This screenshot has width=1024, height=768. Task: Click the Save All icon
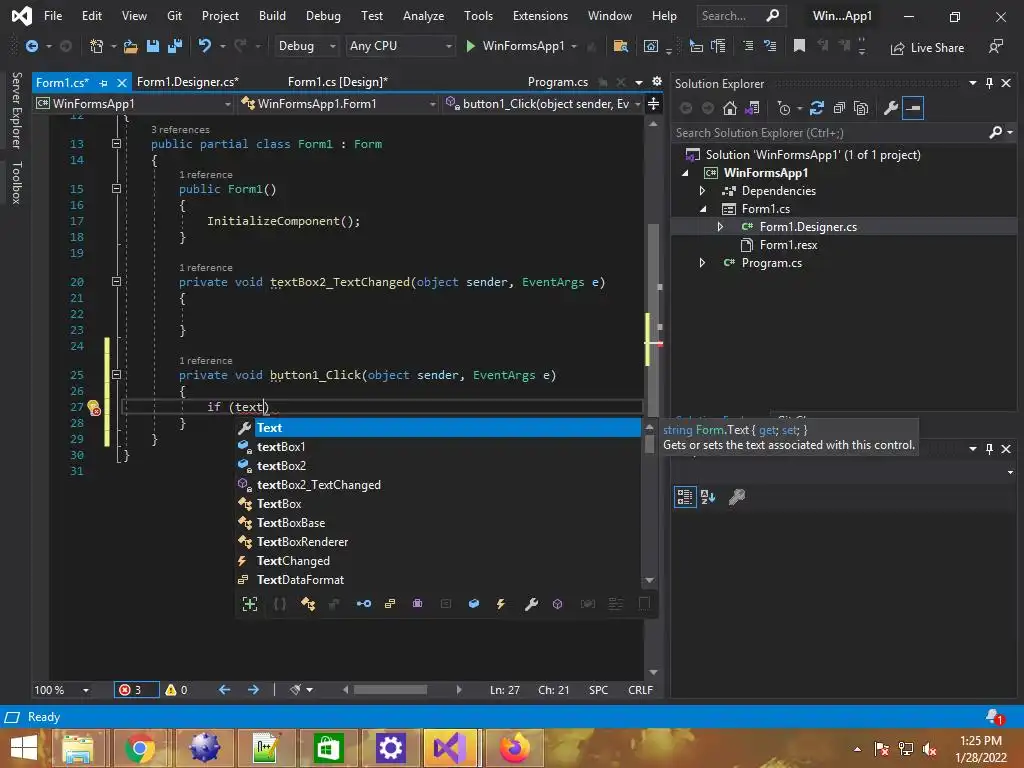click(x=175, y=46)
